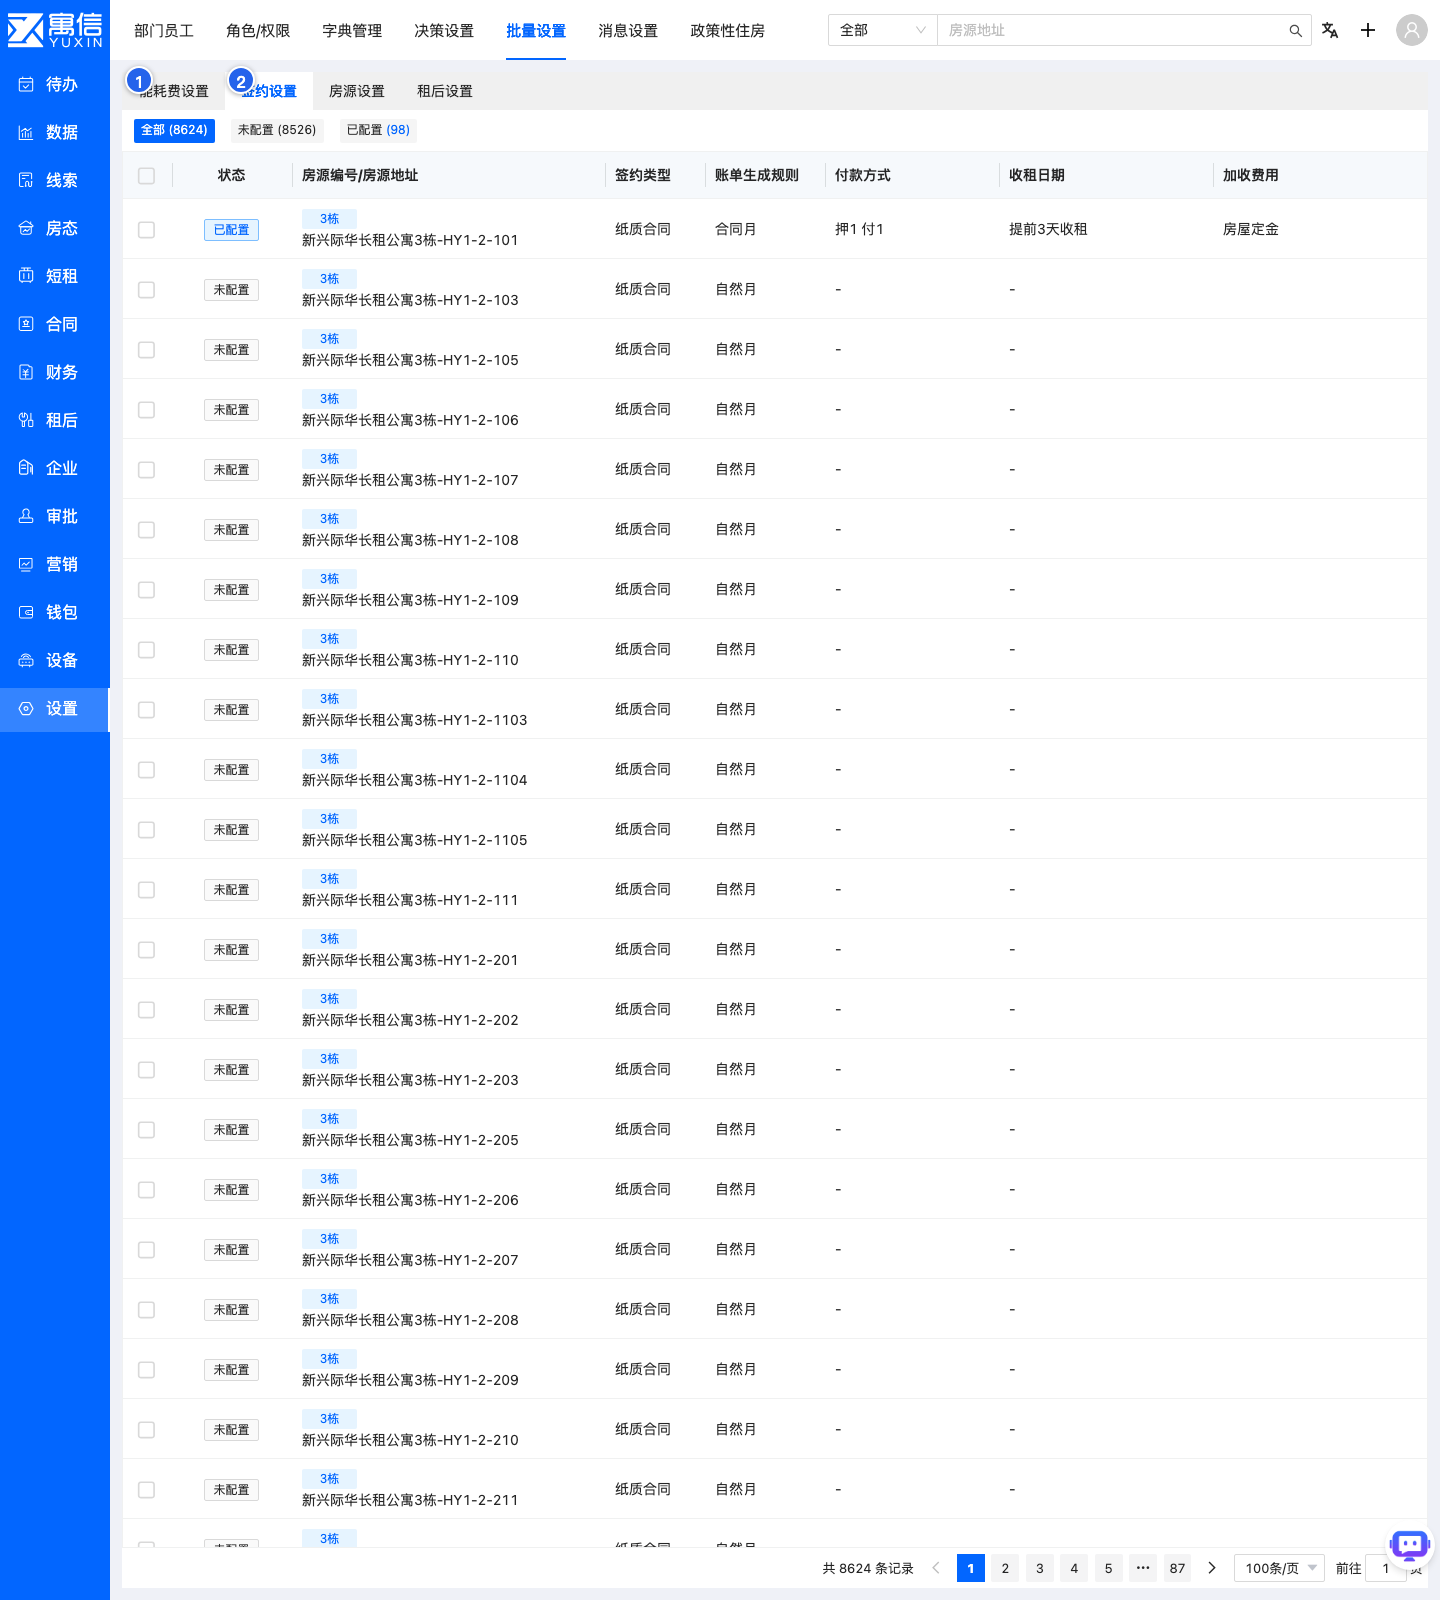The image size is (1440, 1600).
Task: Select the 短租 sidebar icon
Action: 26,276
